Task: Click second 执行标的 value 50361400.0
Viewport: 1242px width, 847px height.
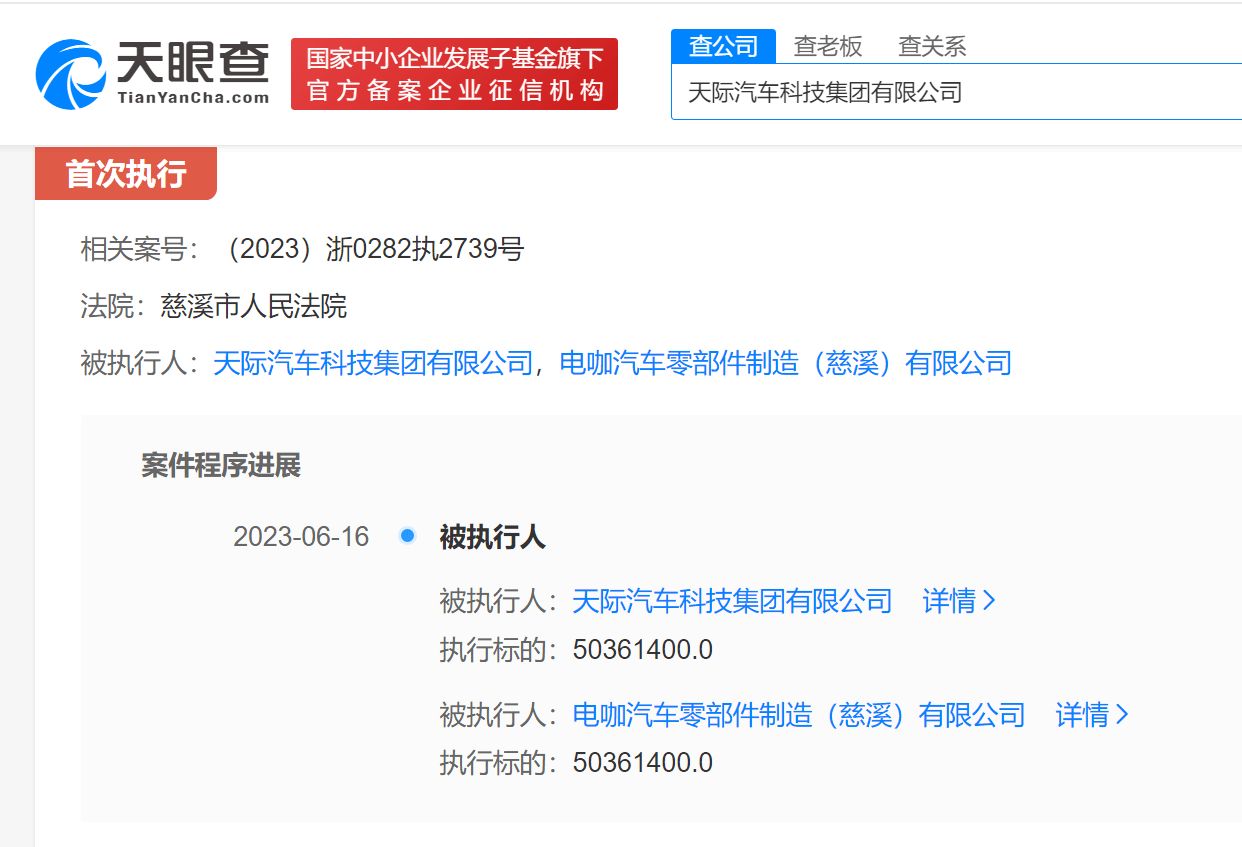Action: tap(643, 763)
